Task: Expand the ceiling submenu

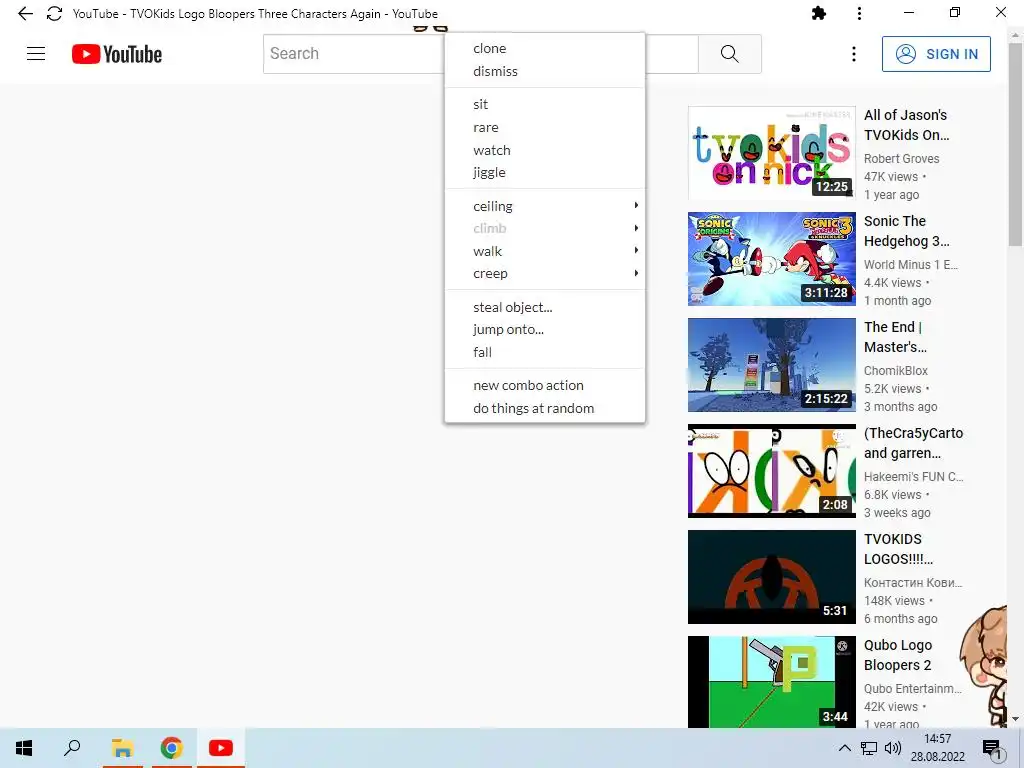Action: click(x=545, y=206)
